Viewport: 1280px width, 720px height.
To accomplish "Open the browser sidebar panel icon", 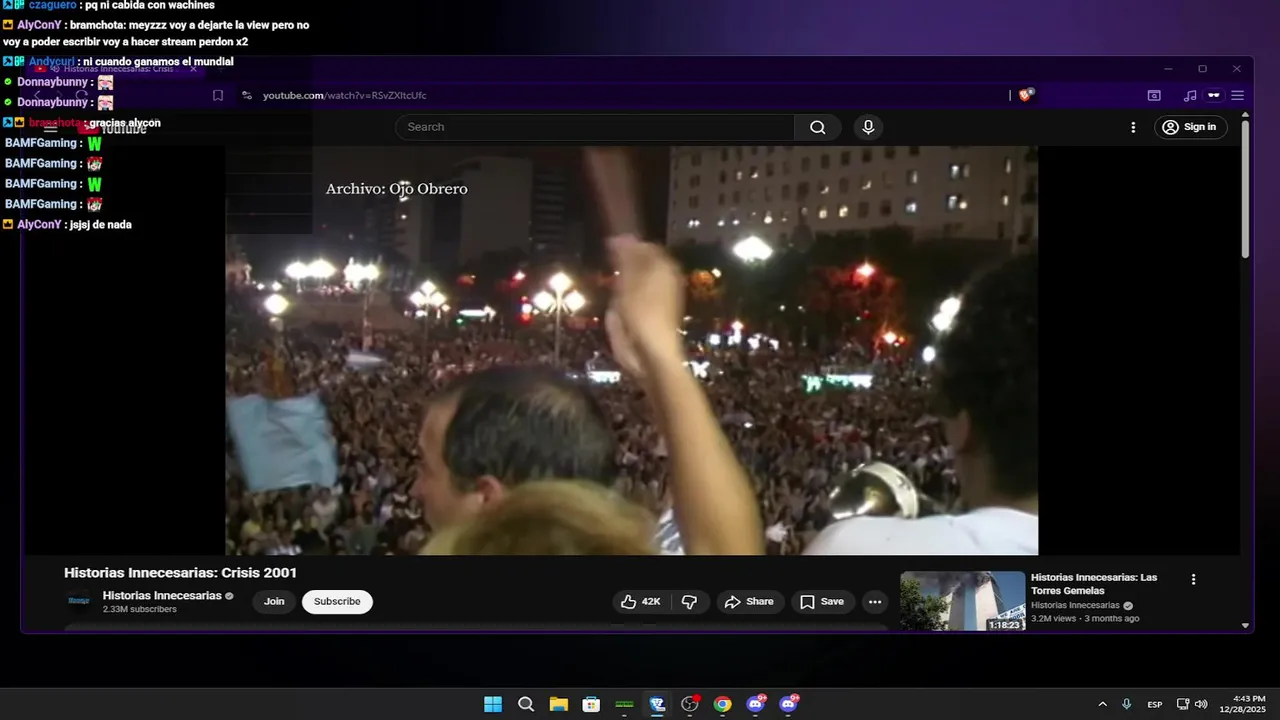I will click(1154, 95).
